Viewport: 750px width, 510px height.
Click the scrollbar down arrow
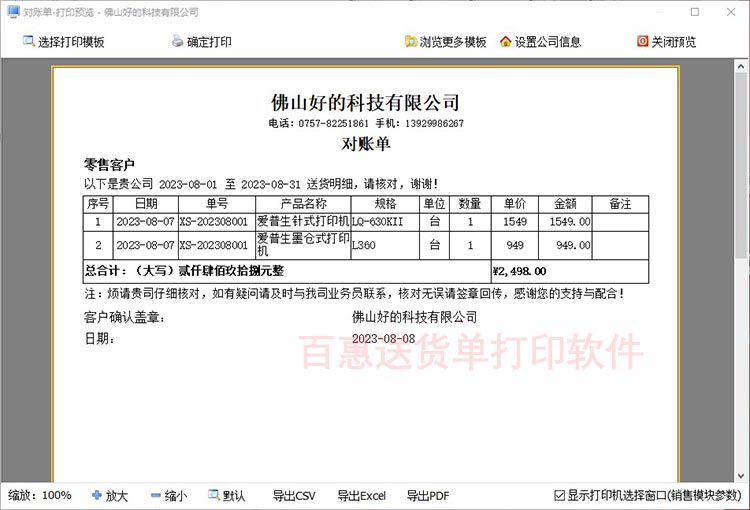741,476
